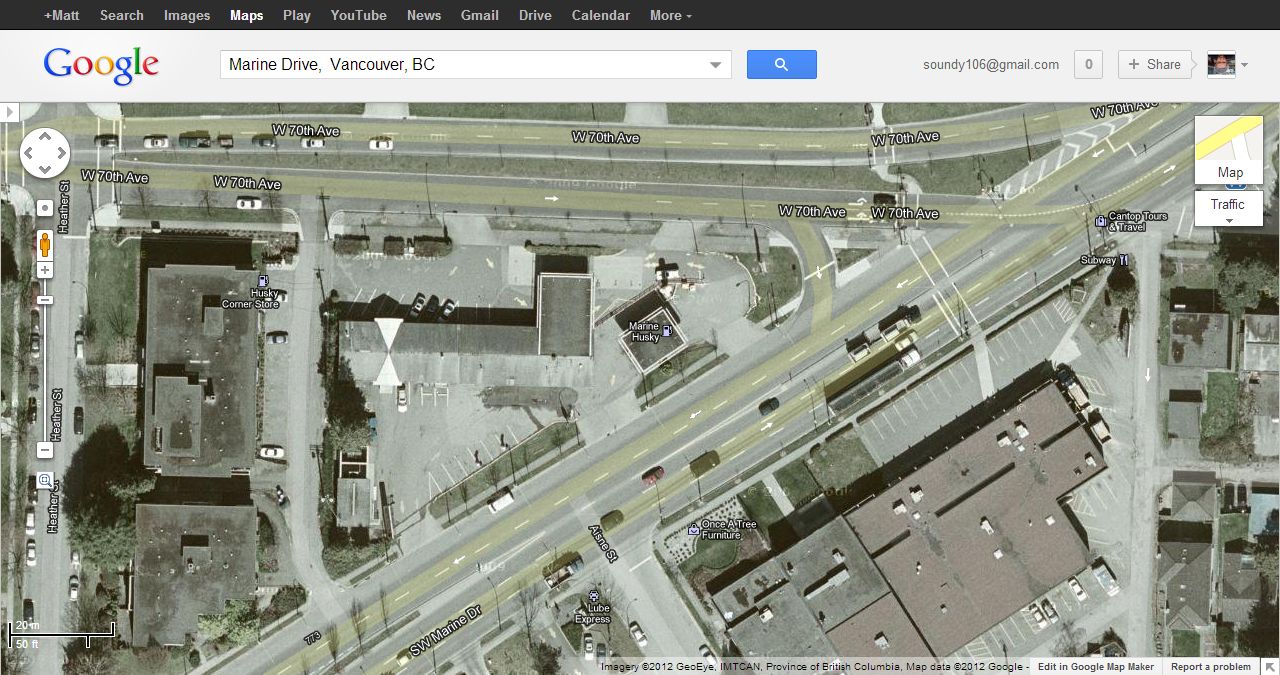Switch to the Map view thumbnail
This screenshot has width=1280, height=675.
pyautogui.click(x=1229, y=150)
